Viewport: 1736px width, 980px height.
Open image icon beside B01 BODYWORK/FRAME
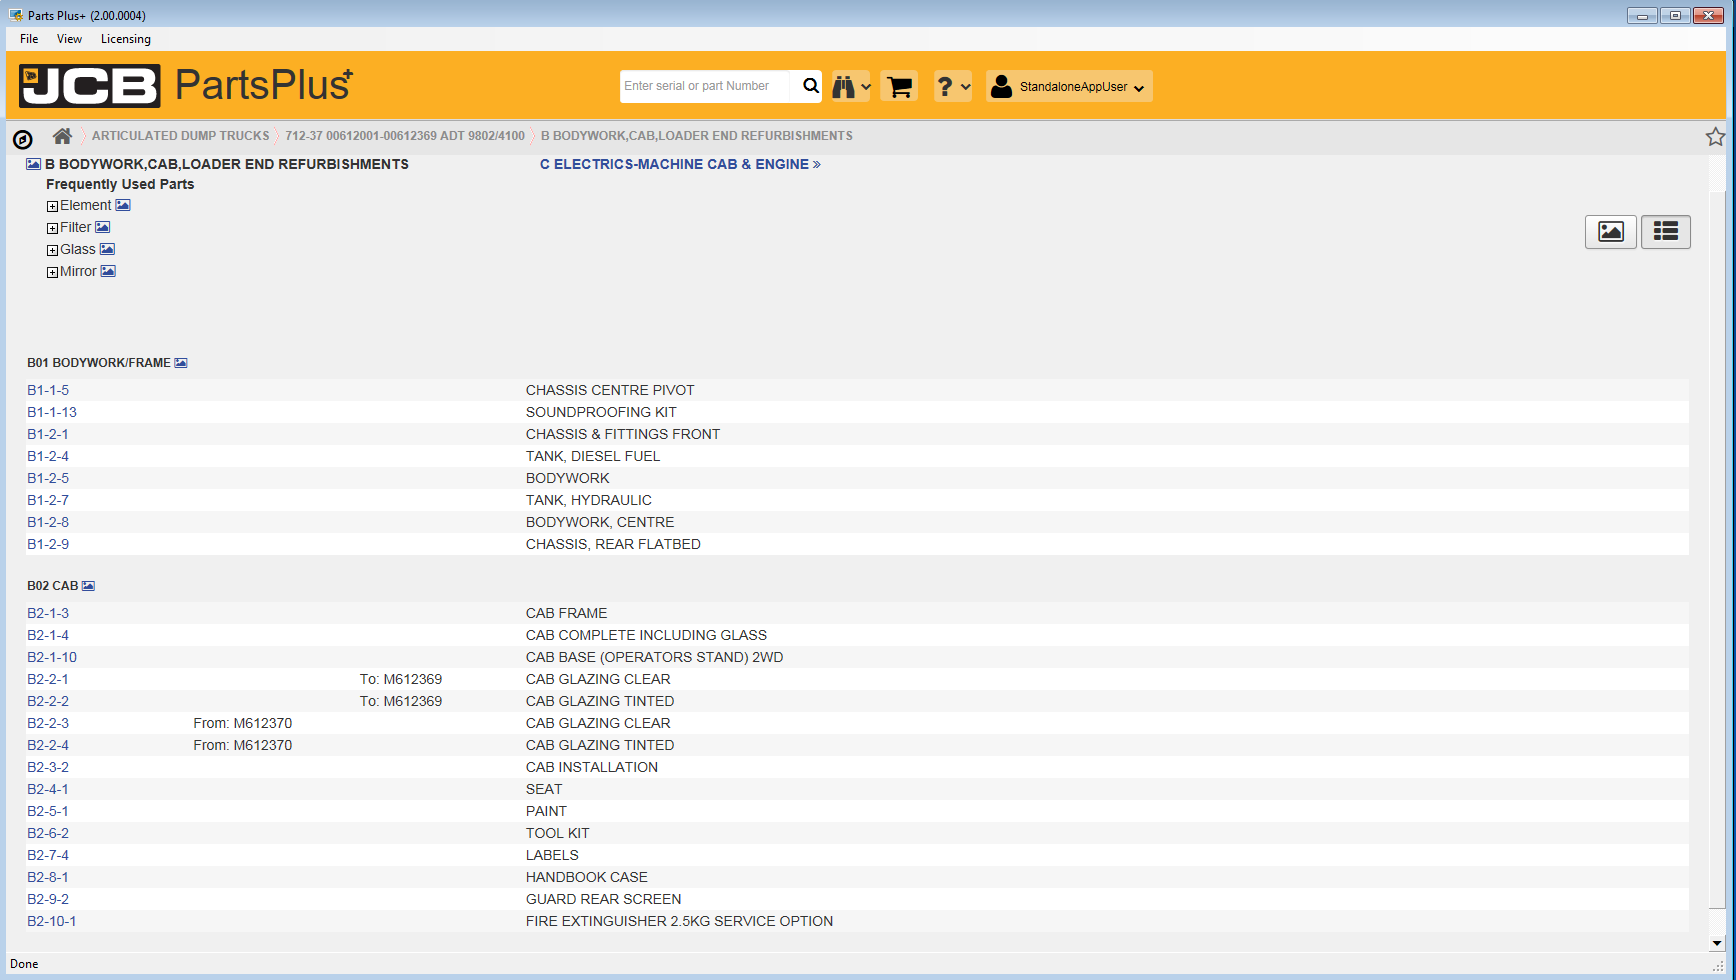181,363
